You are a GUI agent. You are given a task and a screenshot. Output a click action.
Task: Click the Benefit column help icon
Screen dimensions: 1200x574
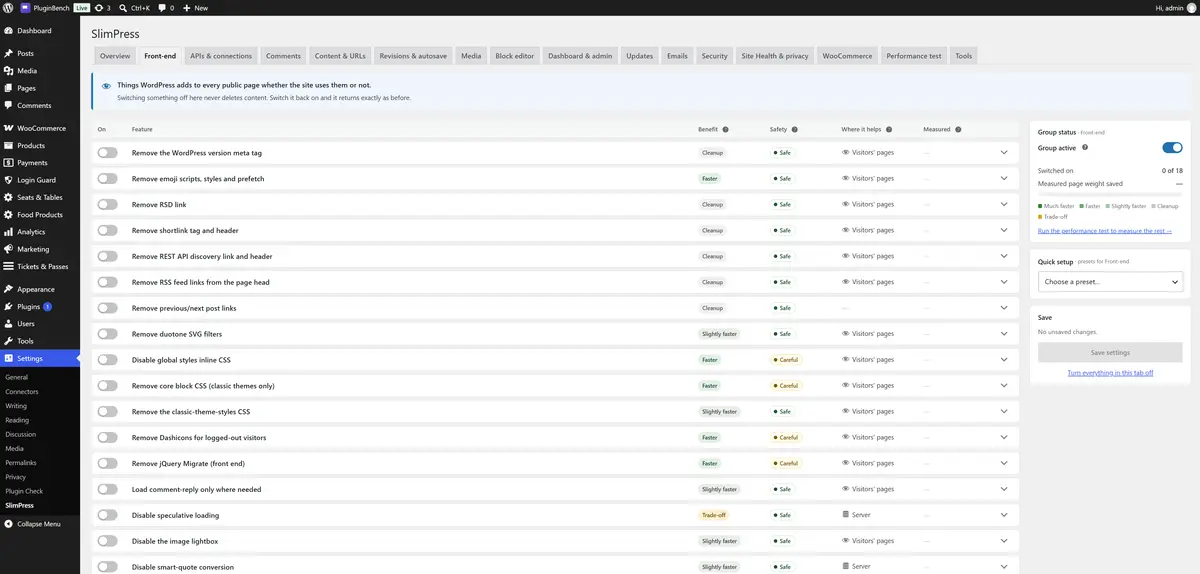click(x=725, y=129)
